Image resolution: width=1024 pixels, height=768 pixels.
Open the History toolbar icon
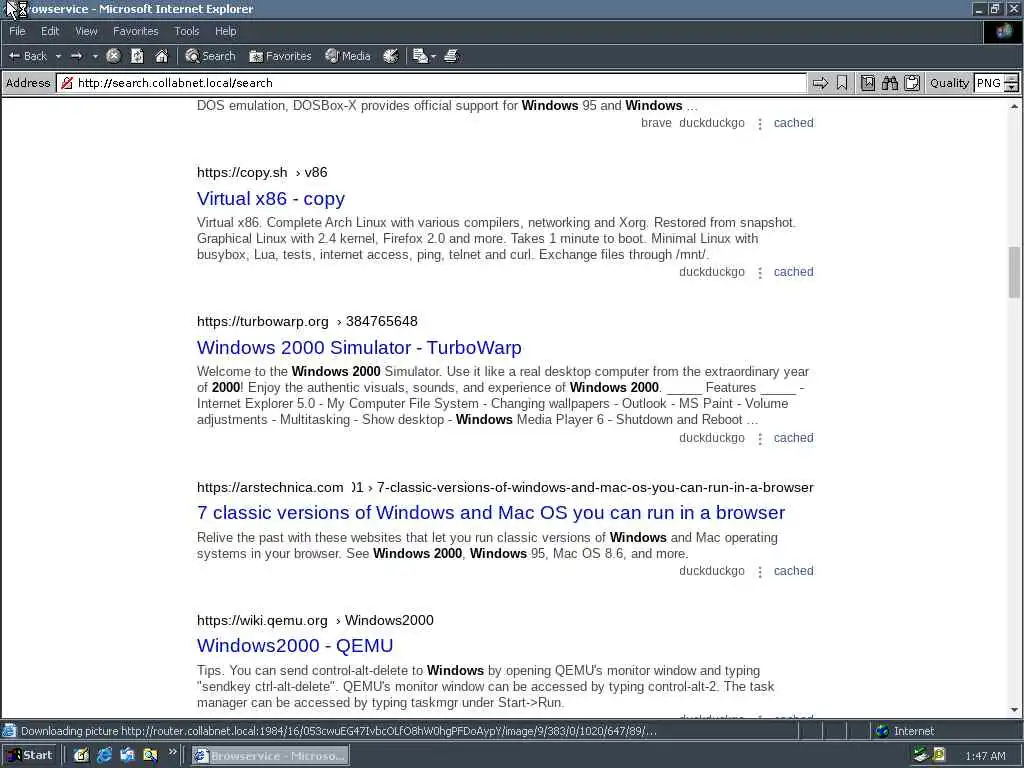(391, 56)
